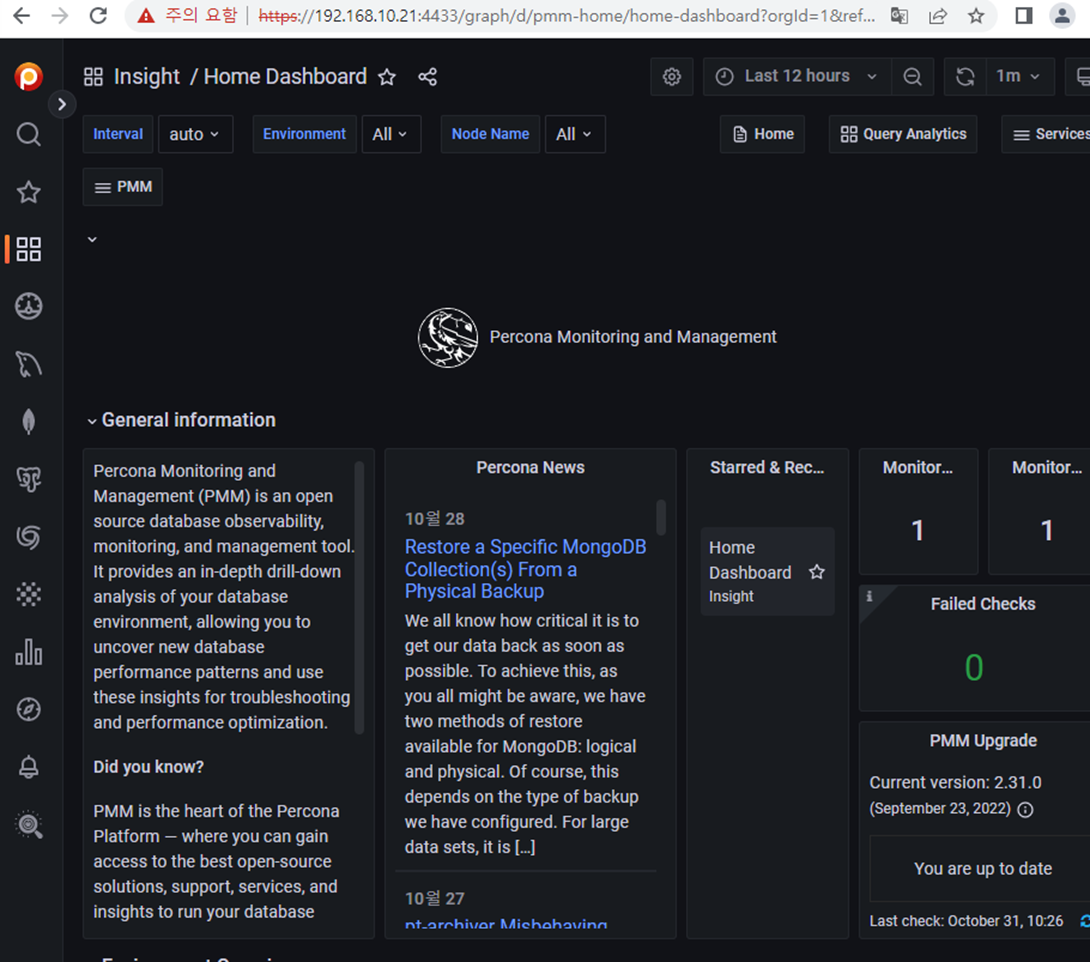
Task: Click the Percona PMM logo icon
Action: click(29, 76)
